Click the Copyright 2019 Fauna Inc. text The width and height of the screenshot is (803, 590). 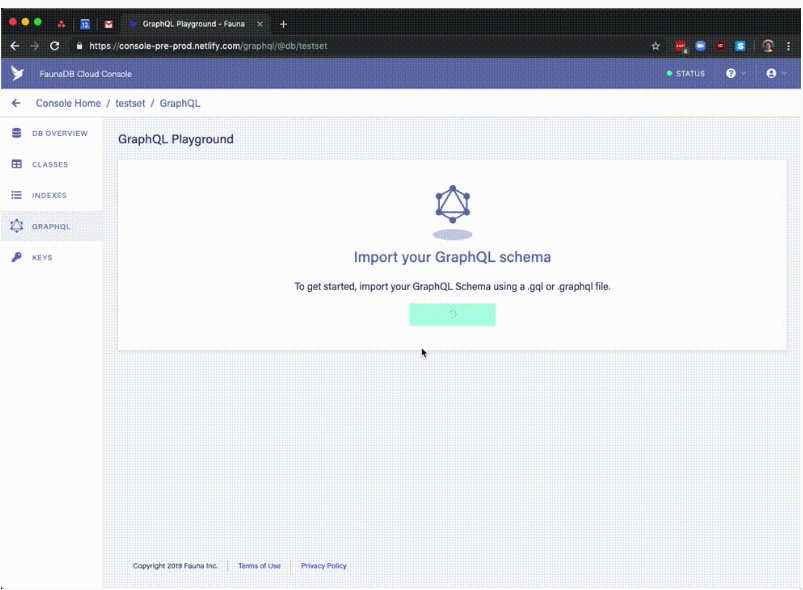click(x=175, y=566)
